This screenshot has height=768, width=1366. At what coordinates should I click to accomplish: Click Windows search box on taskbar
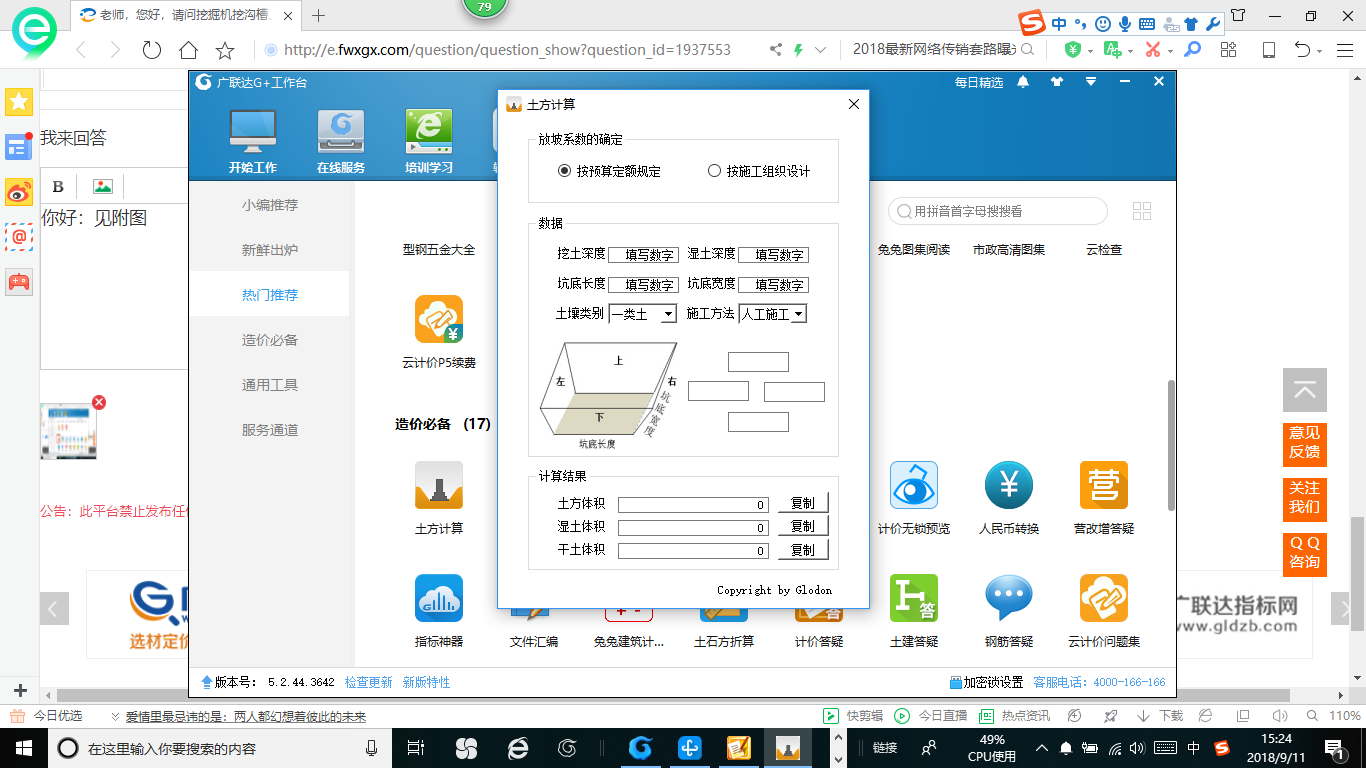click(218, 748)
